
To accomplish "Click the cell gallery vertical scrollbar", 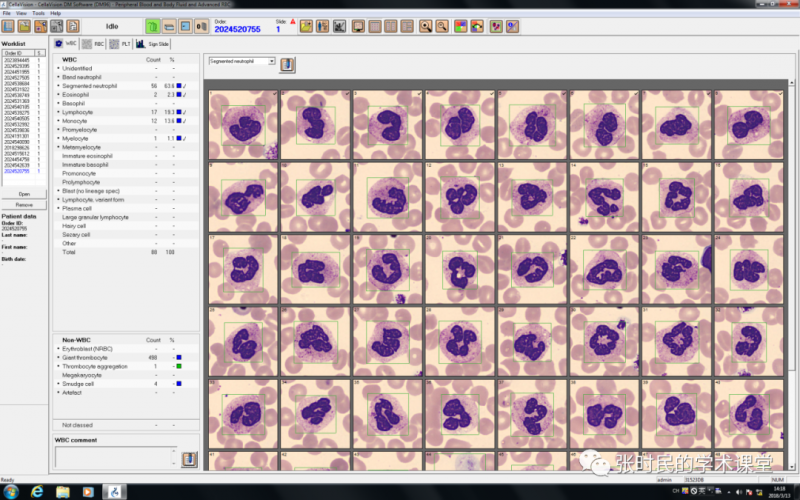I will pos(792,276).
